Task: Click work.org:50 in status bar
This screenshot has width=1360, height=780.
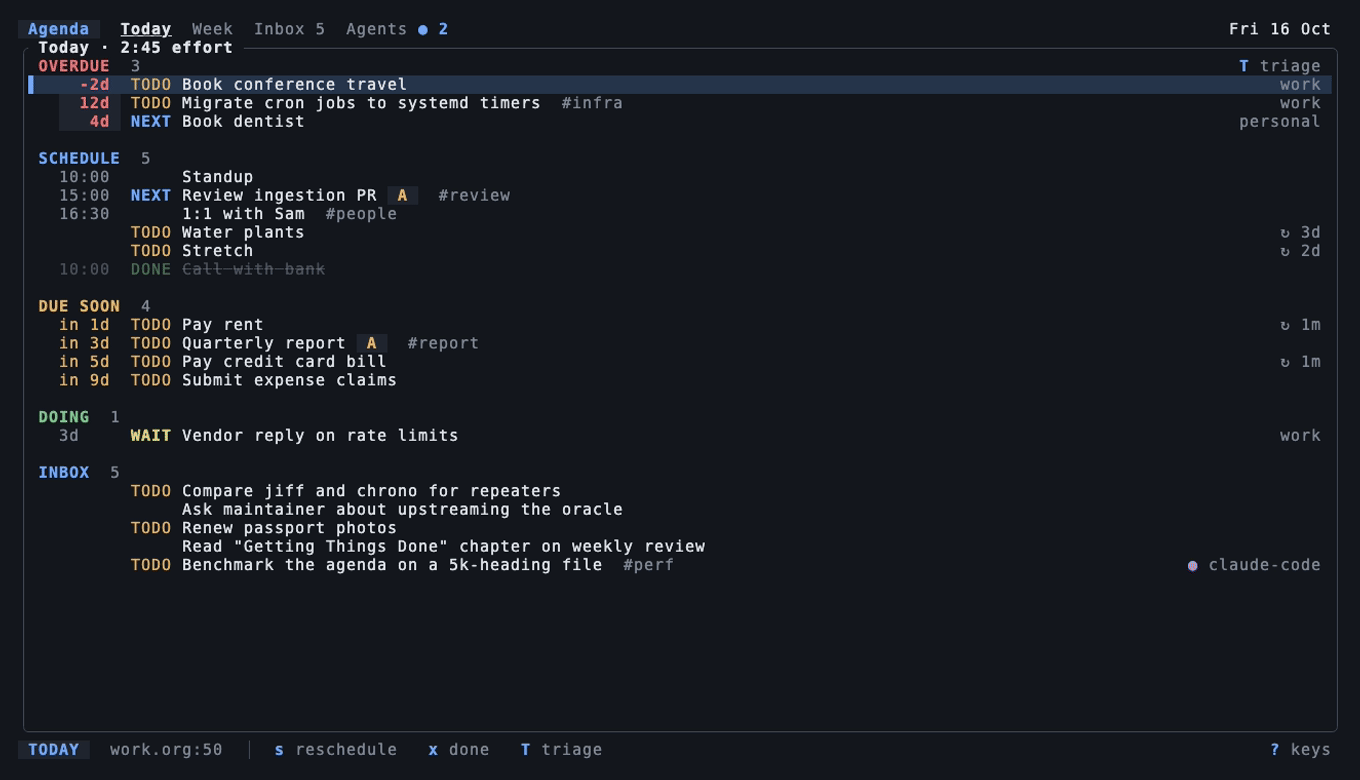Action: pos(166,749)
